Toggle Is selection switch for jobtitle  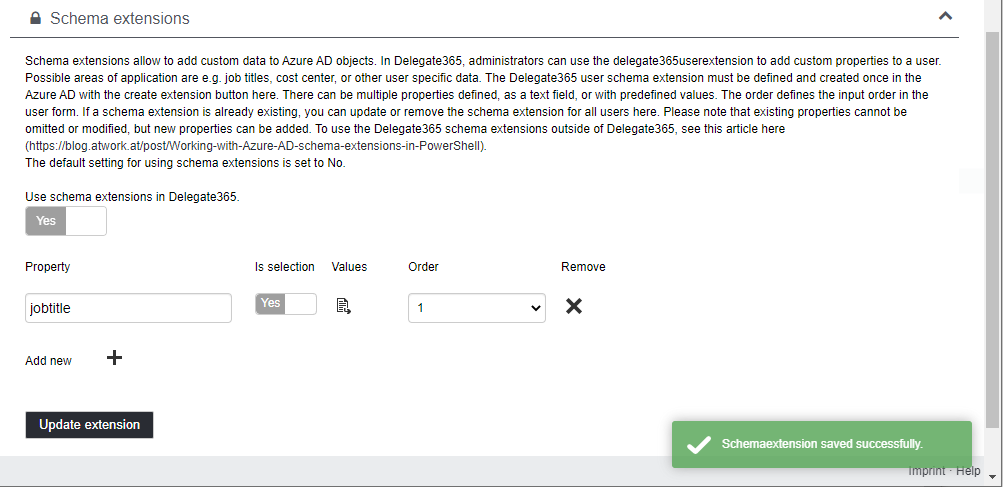coord(286,304)
